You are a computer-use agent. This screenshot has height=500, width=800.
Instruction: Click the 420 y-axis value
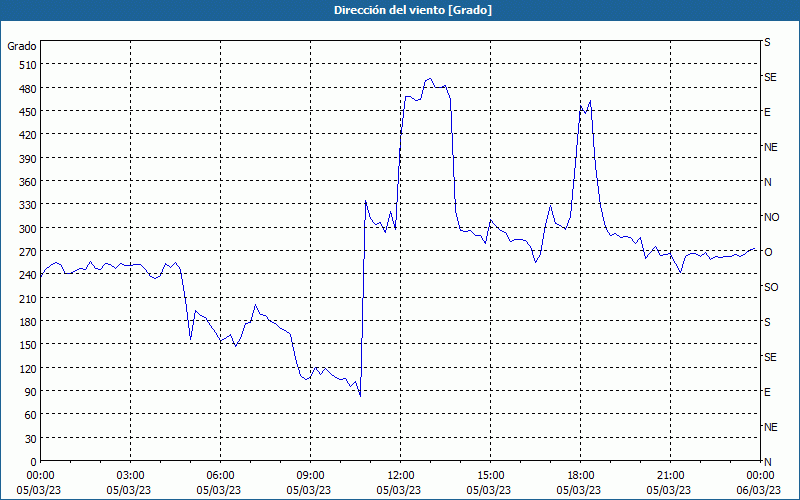pyautogui.click(x=28, y=135)
